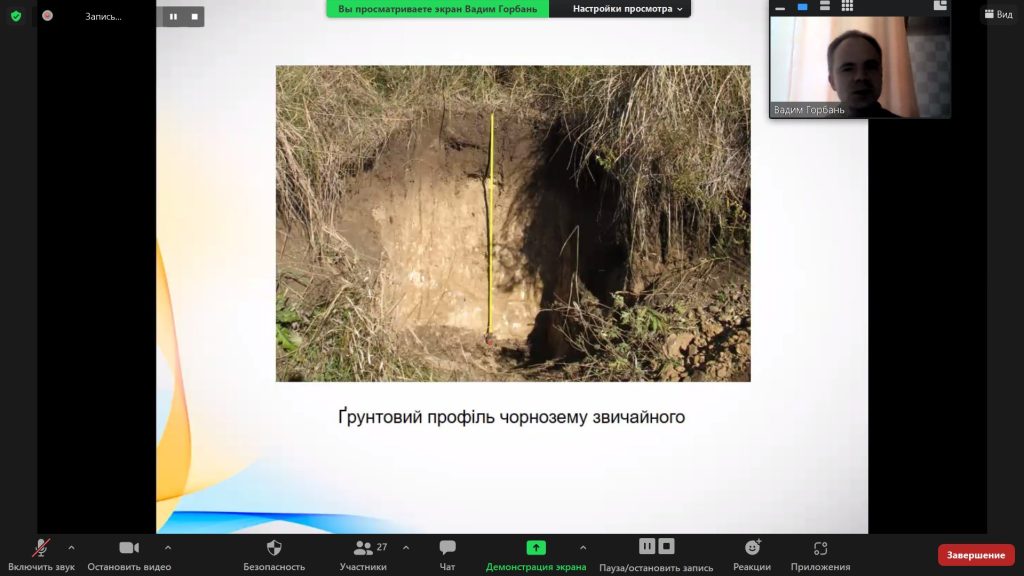
Task: Expand audio options arrow beside microphone
Action: pos(71,548)
